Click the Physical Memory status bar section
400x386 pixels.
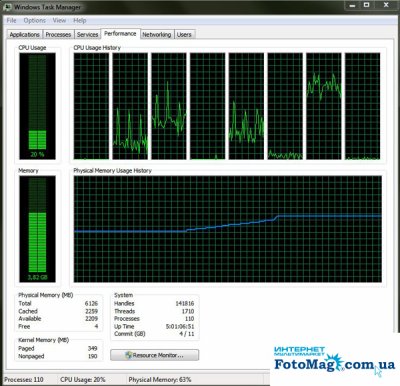160,379
